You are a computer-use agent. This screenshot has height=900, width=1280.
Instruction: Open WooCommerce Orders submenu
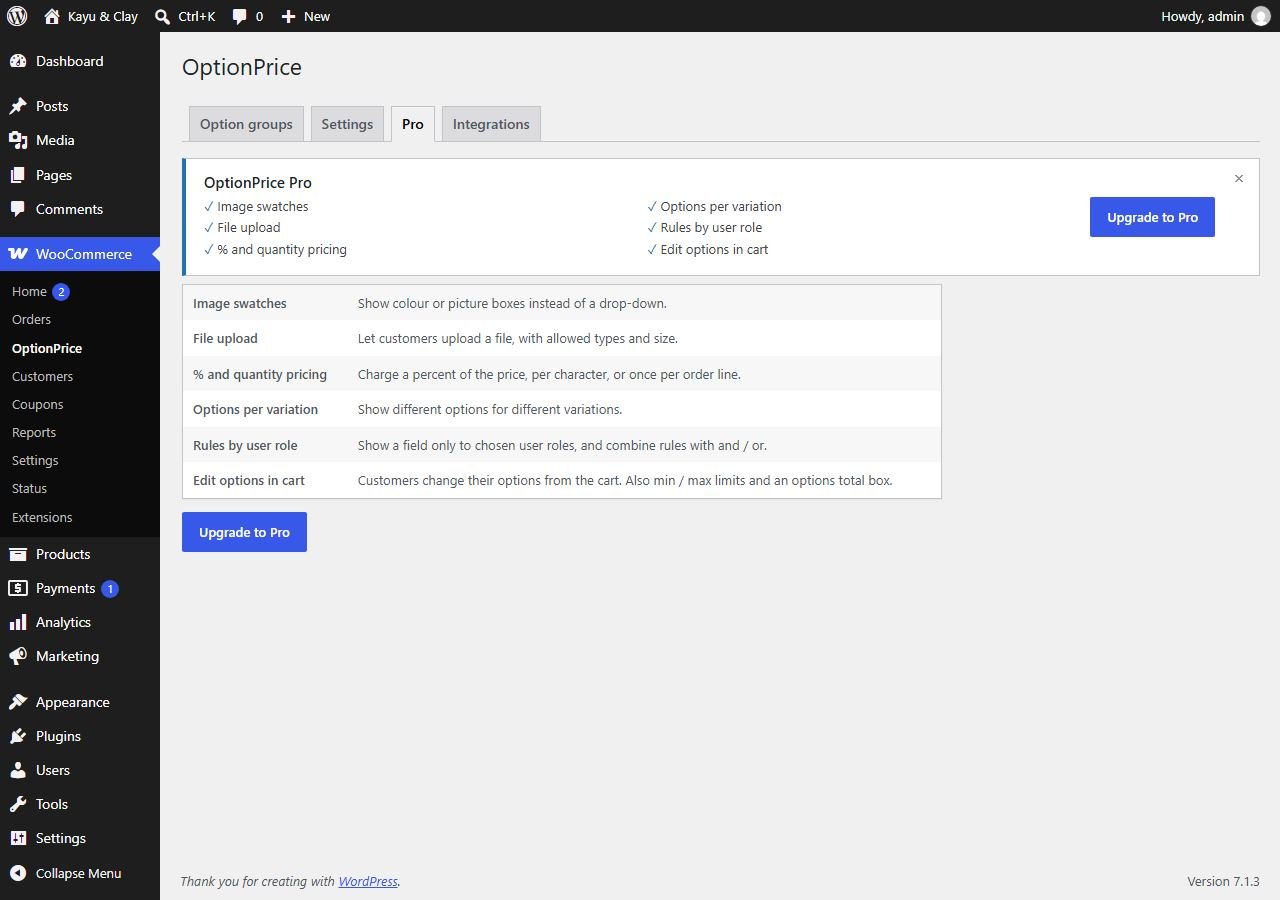coord(31,319)
